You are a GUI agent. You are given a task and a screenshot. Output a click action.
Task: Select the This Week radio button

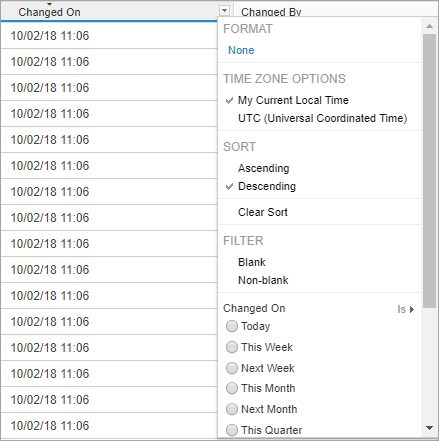232,347
